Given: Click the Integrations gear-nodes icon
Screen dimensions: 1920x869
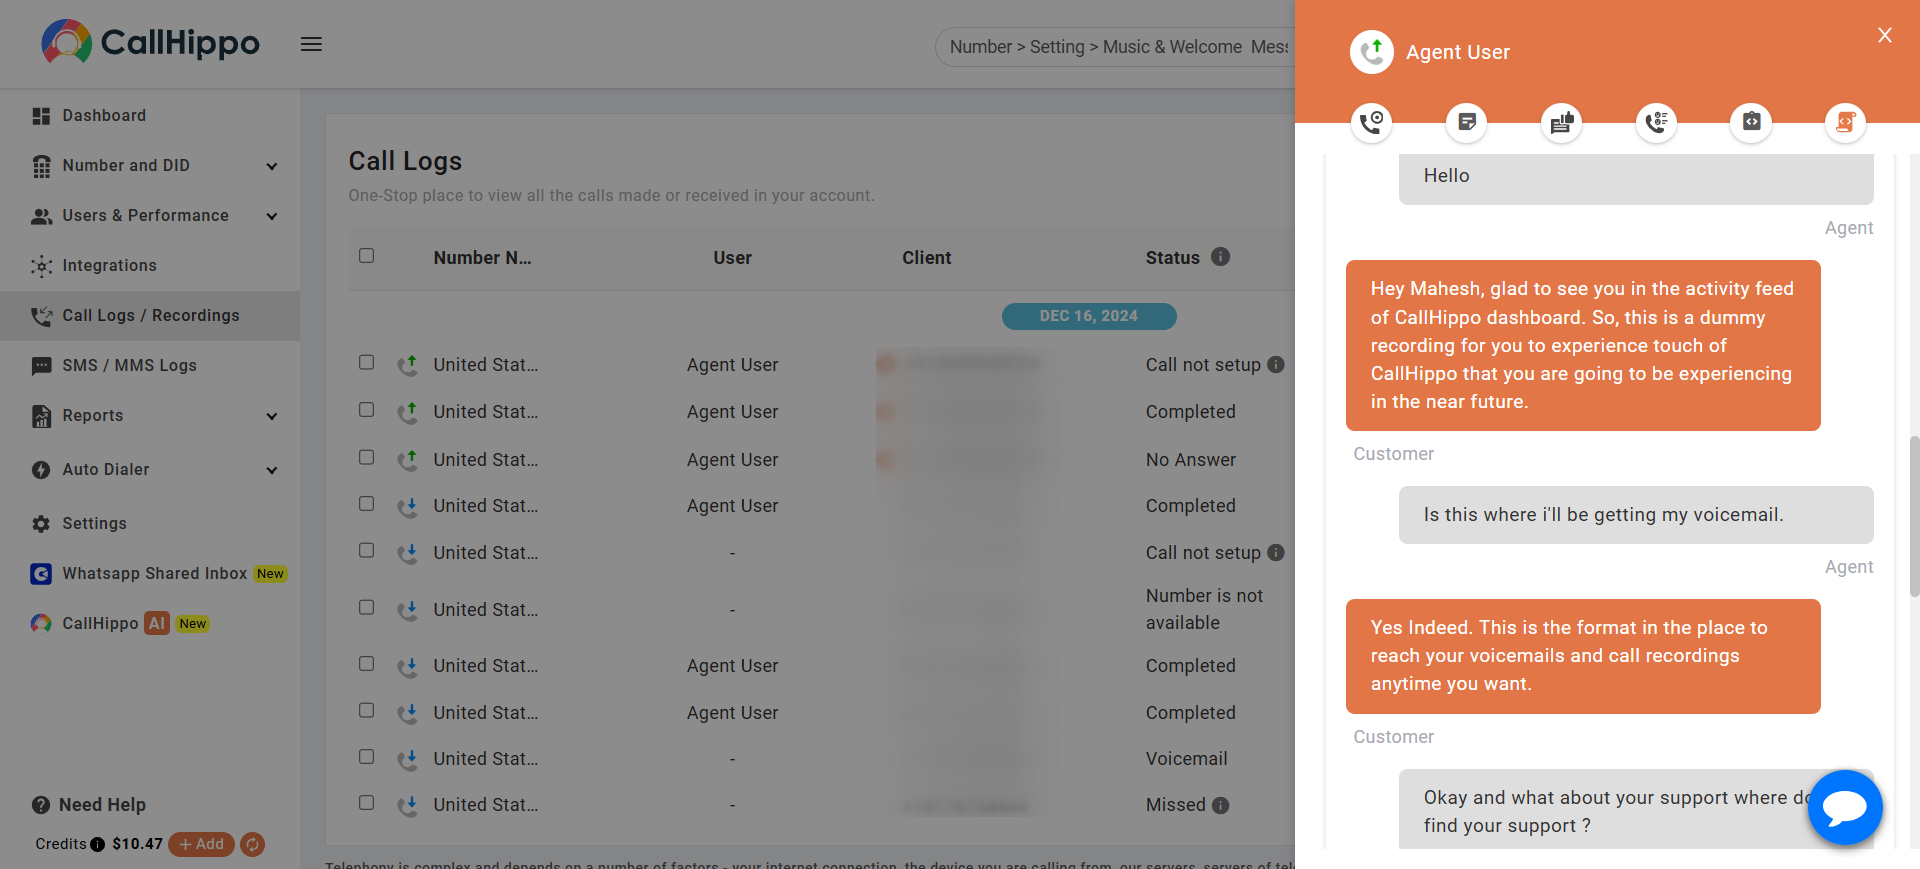Looking at the screenshot, I should click(x=41, y=266).
